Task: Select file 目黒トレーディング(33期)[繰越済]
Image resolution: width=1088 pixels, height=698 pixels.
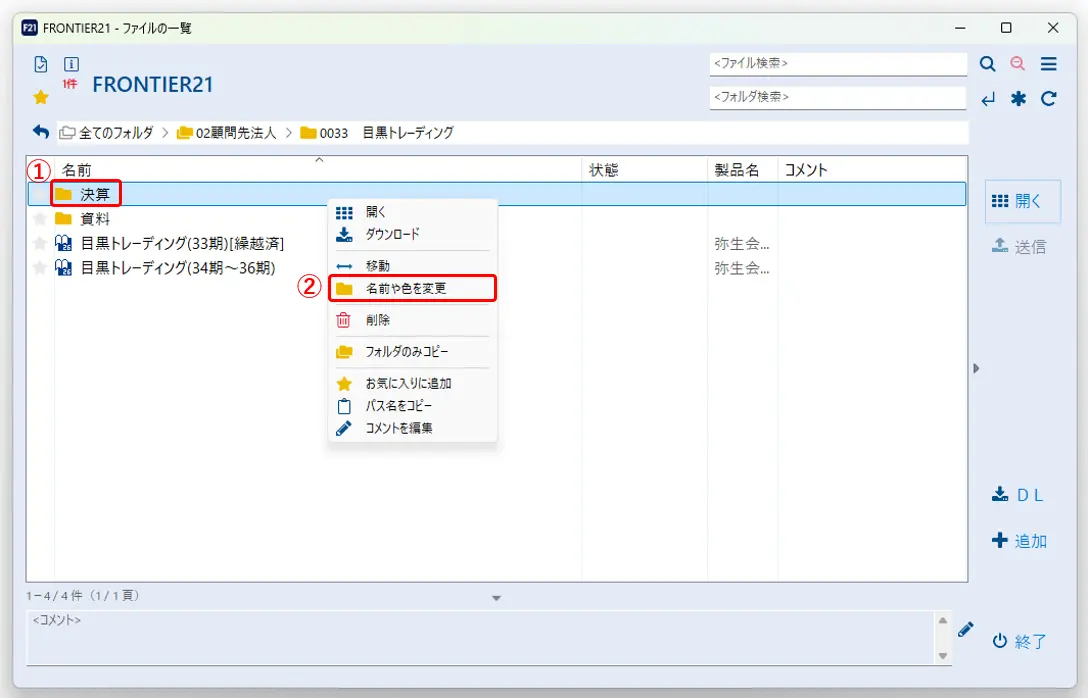Action: pos(182,244)
